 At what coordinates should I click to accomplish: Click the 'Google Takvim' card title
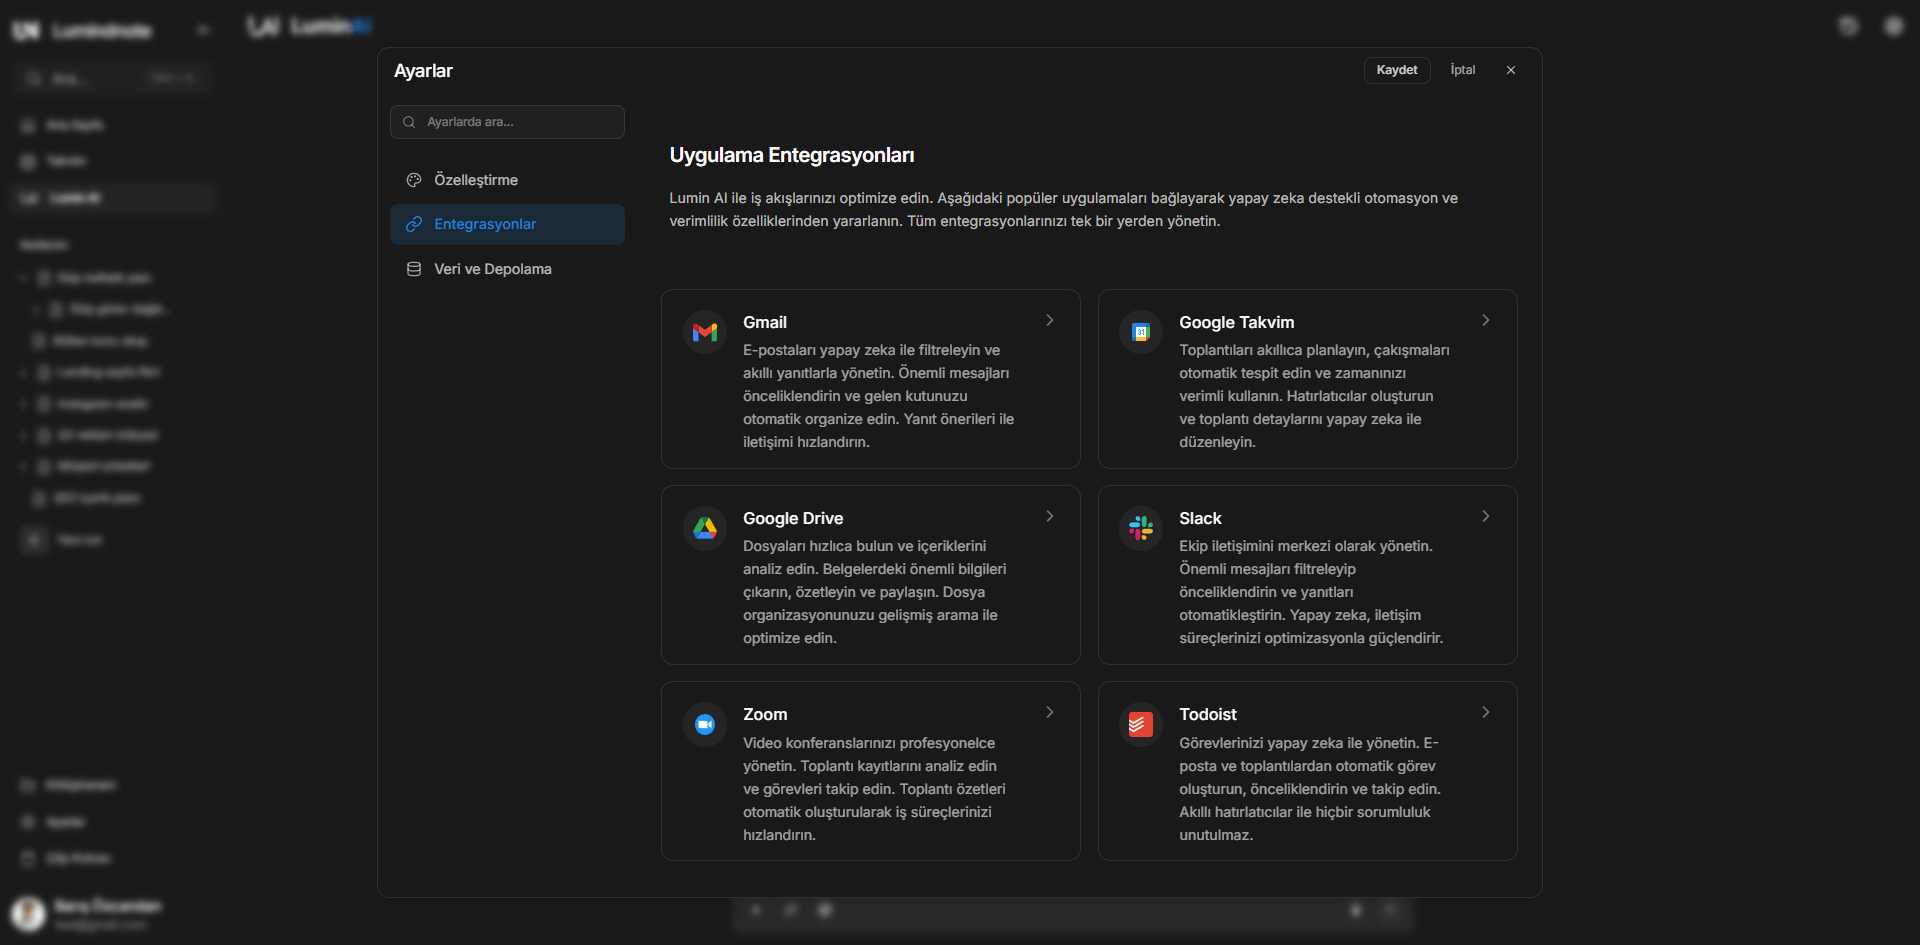coord(1237,322)
